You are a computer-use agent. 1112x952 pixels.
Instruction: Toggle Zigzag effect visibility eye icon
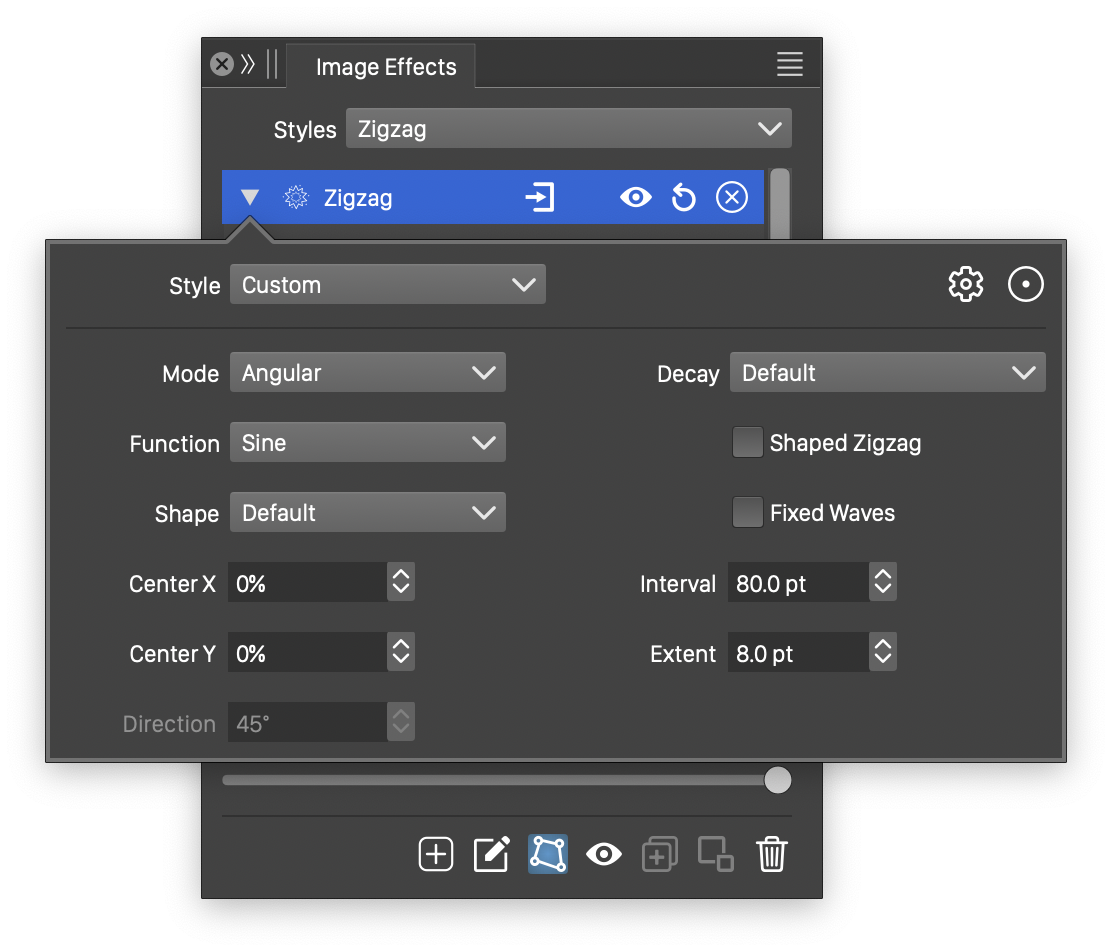635,198
